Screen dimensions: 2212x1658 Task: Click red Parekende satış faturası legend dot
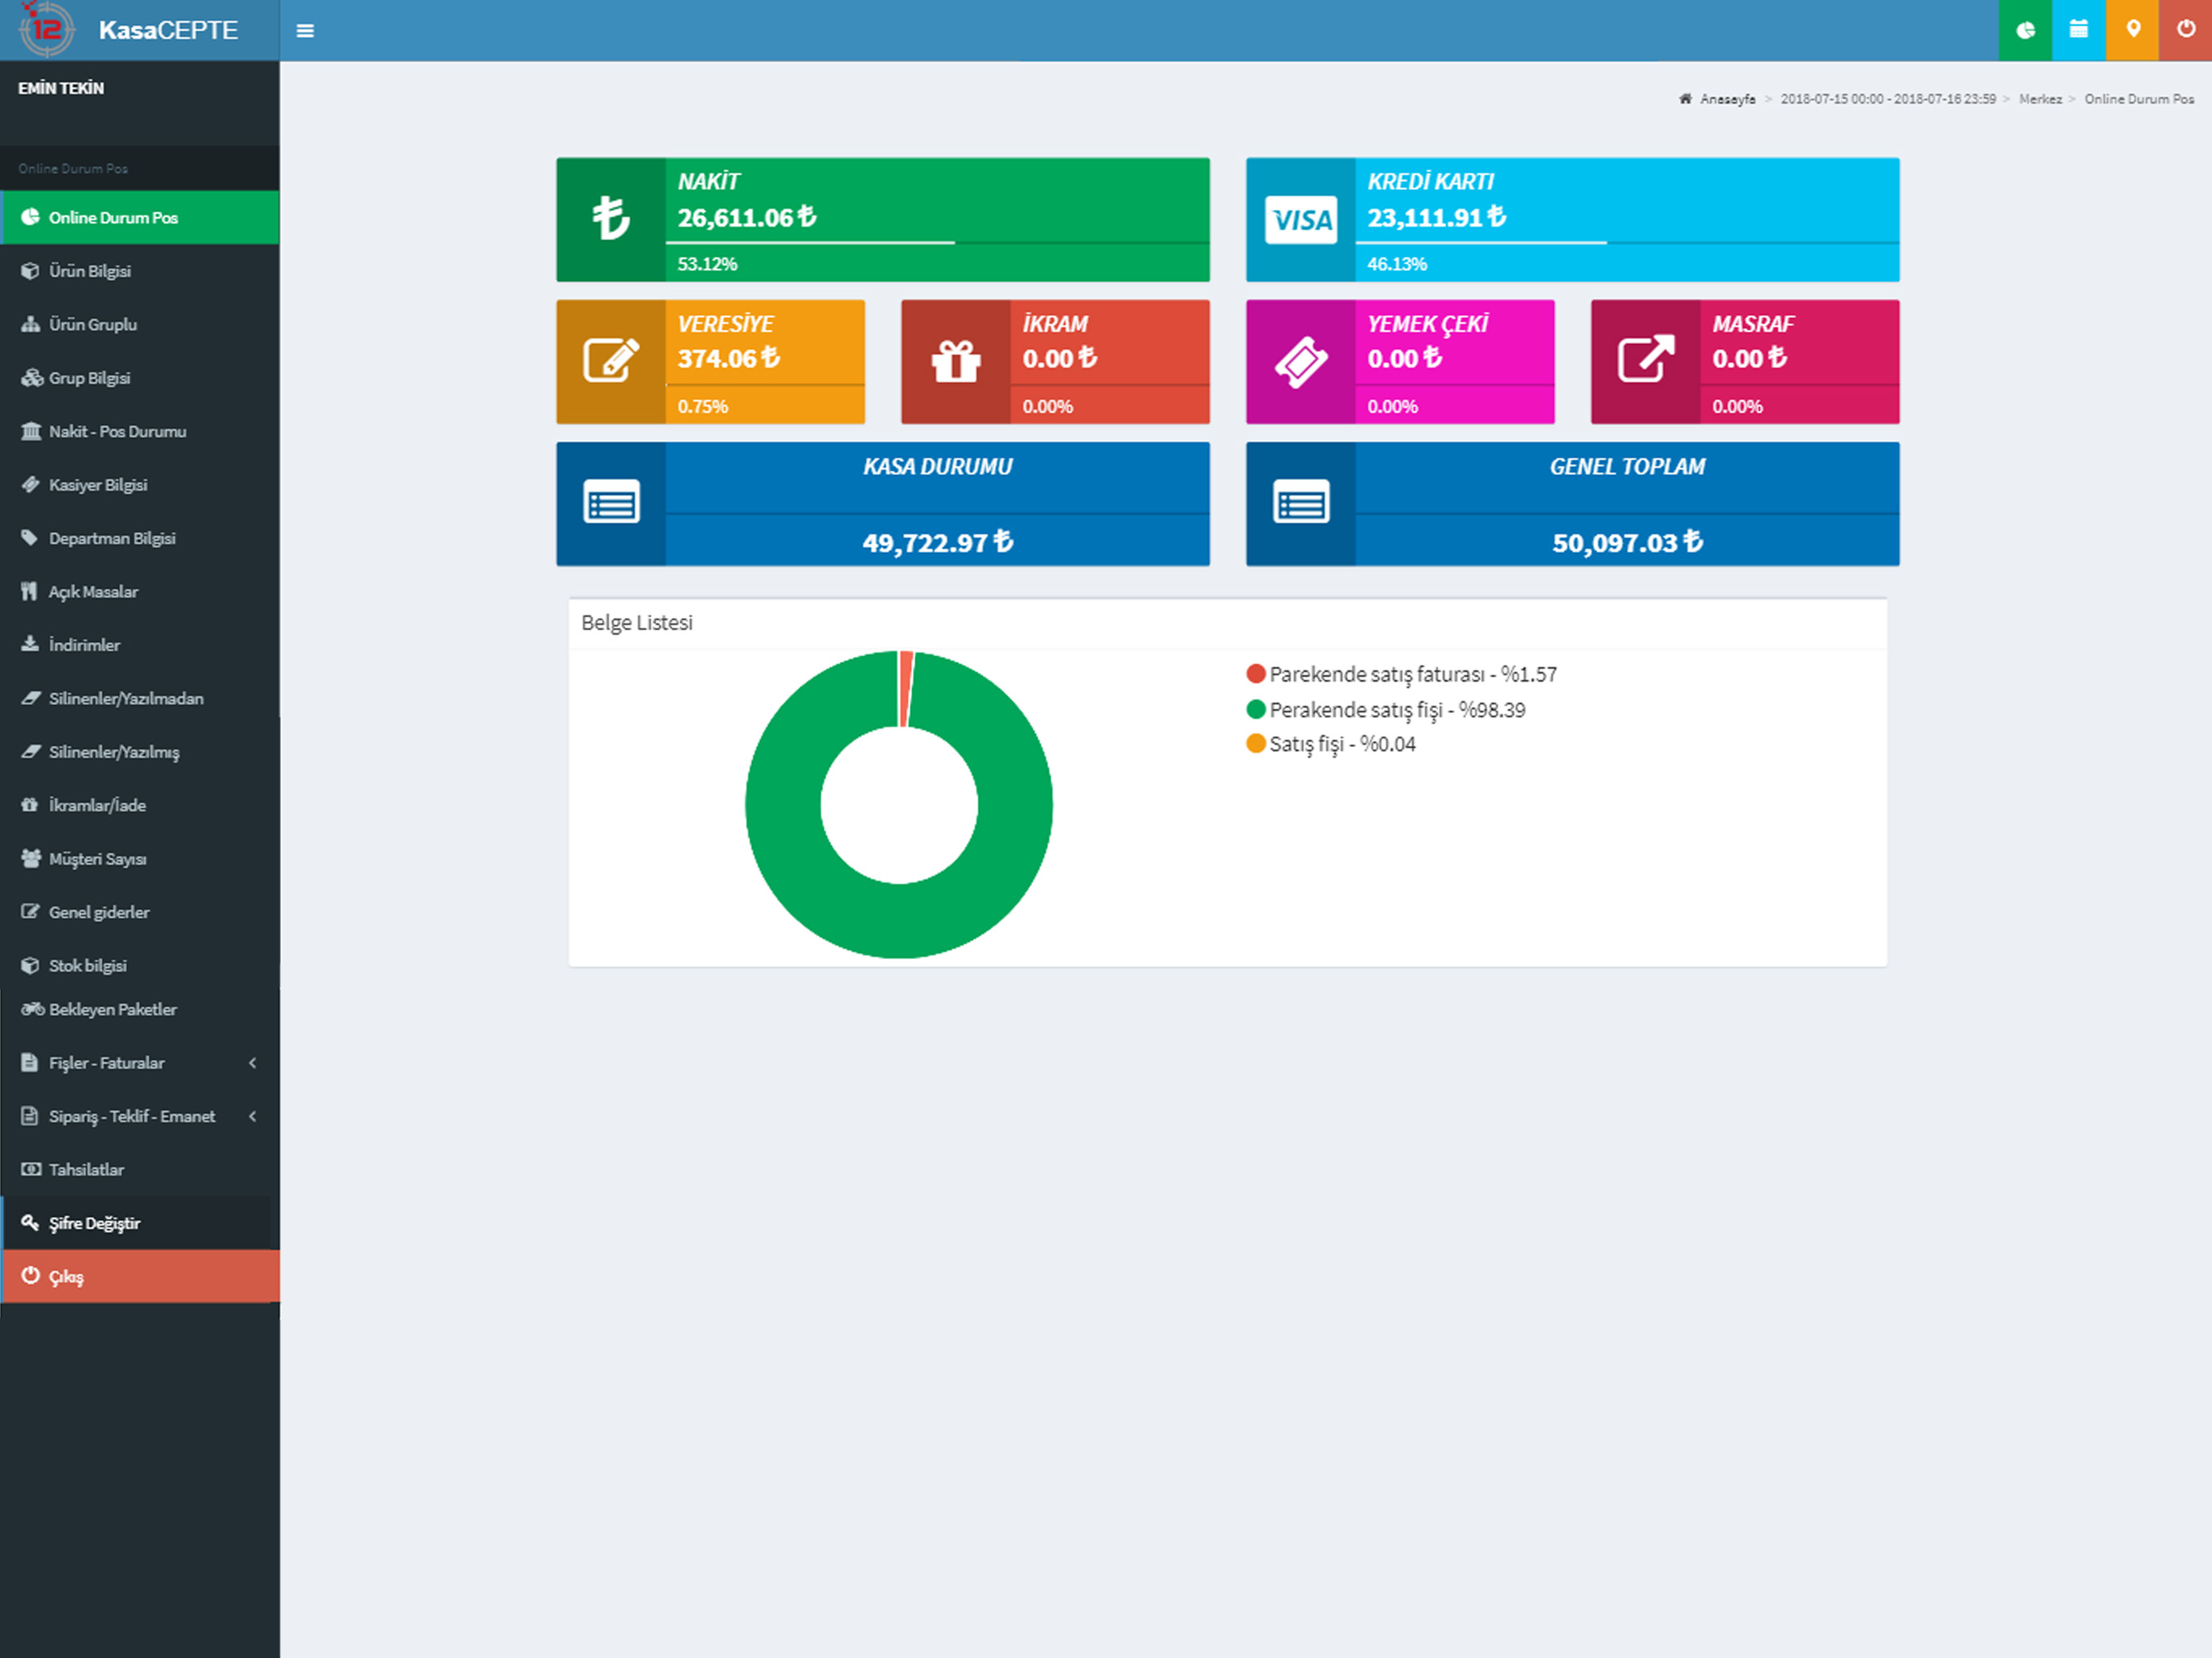coord(1256,674)
